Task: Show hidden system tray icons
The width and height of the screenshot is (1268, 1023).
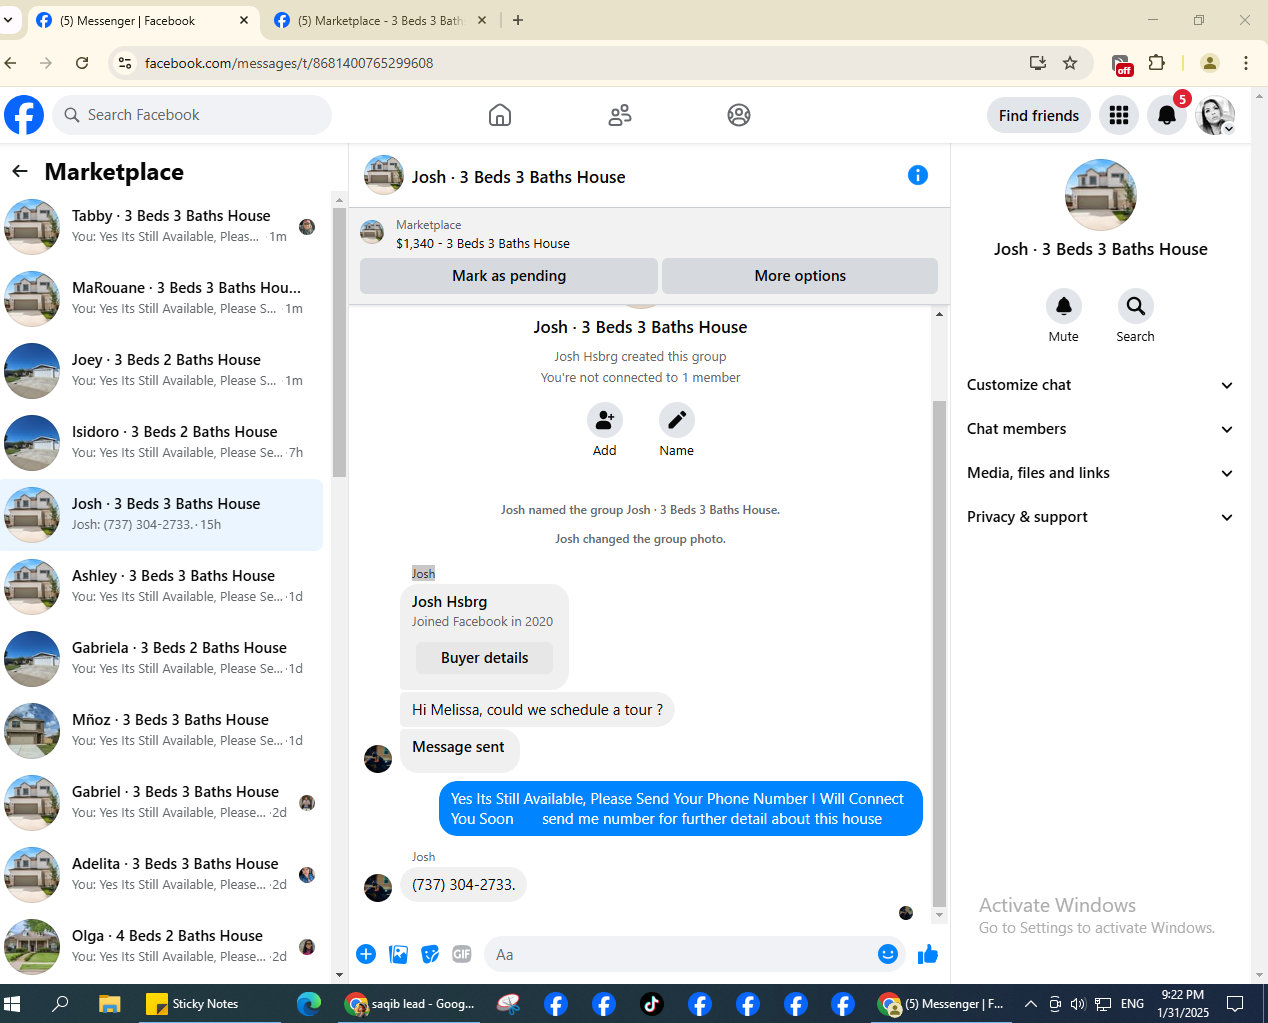Action: click(x=1031, y=1004)
